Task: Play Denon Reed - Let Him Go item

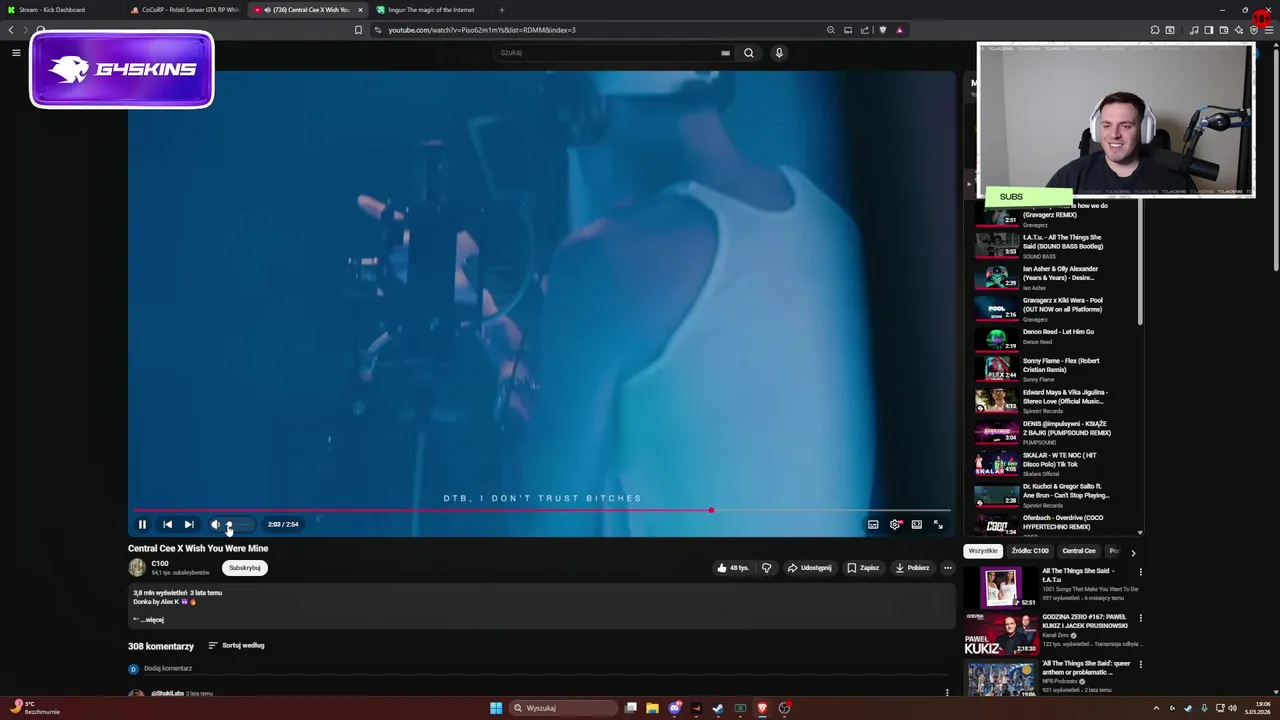Action: point(1055,340)
